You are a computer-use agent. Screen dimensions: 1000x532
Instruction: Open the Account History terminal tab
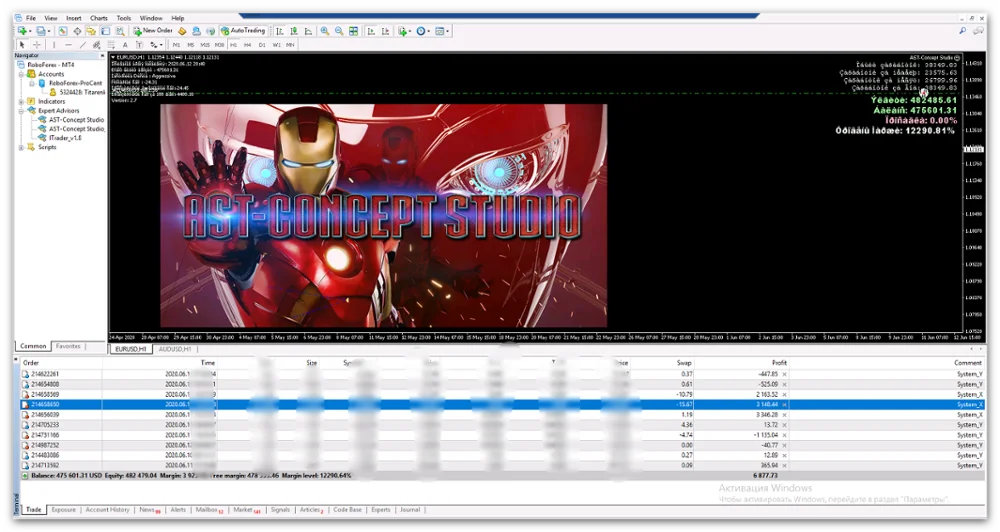(106, 510)
